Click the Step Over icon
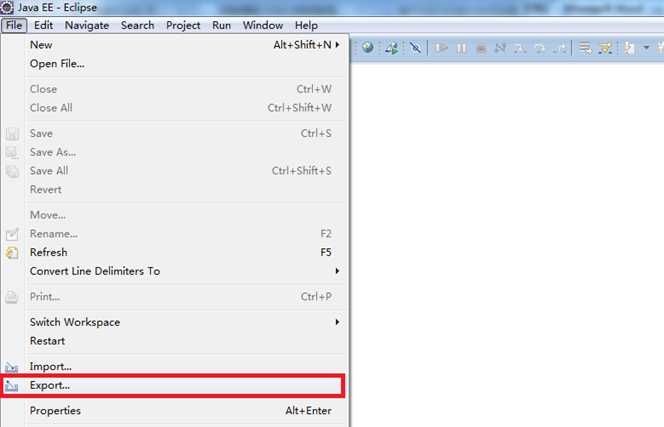Viewport: 664px width, 427px height. [x=540, y=48]
